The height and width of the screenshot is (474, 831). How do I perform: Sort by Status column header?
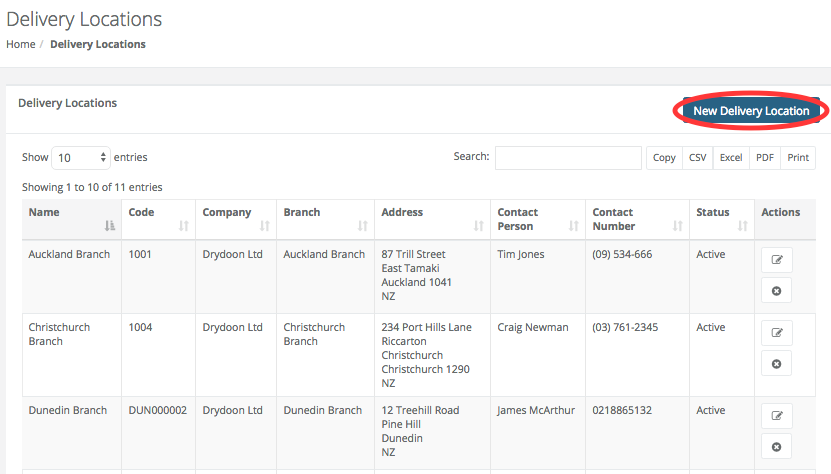(713, 212)
